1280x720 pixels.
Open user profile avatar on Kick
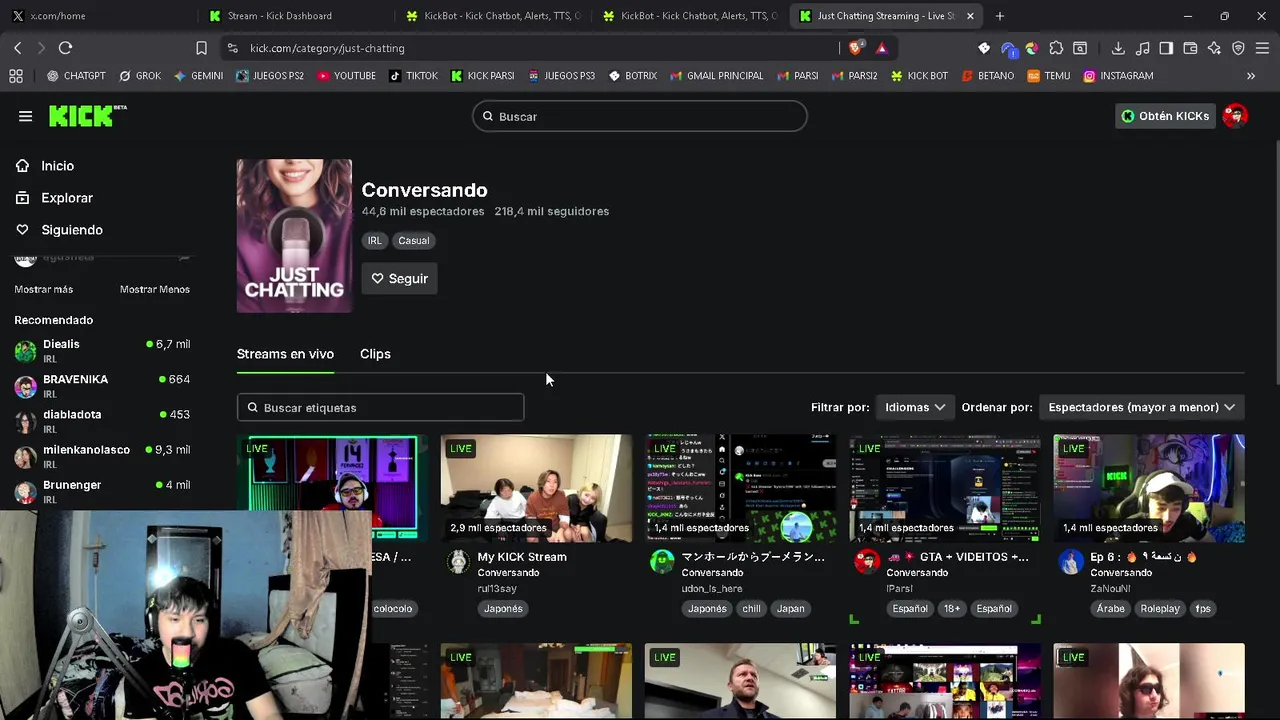point(1235,116)
